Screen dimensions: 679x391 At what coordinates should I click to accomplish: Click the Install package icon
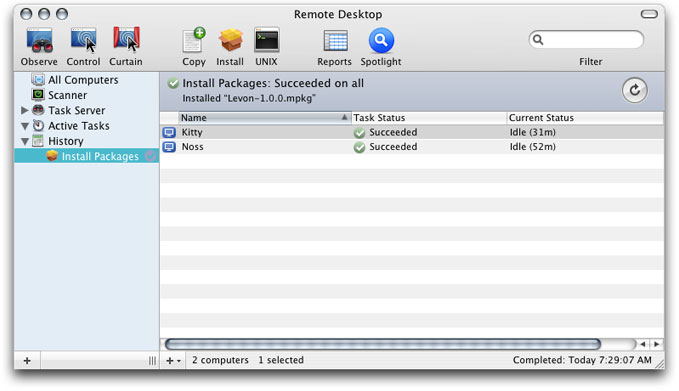click(230, 40)
